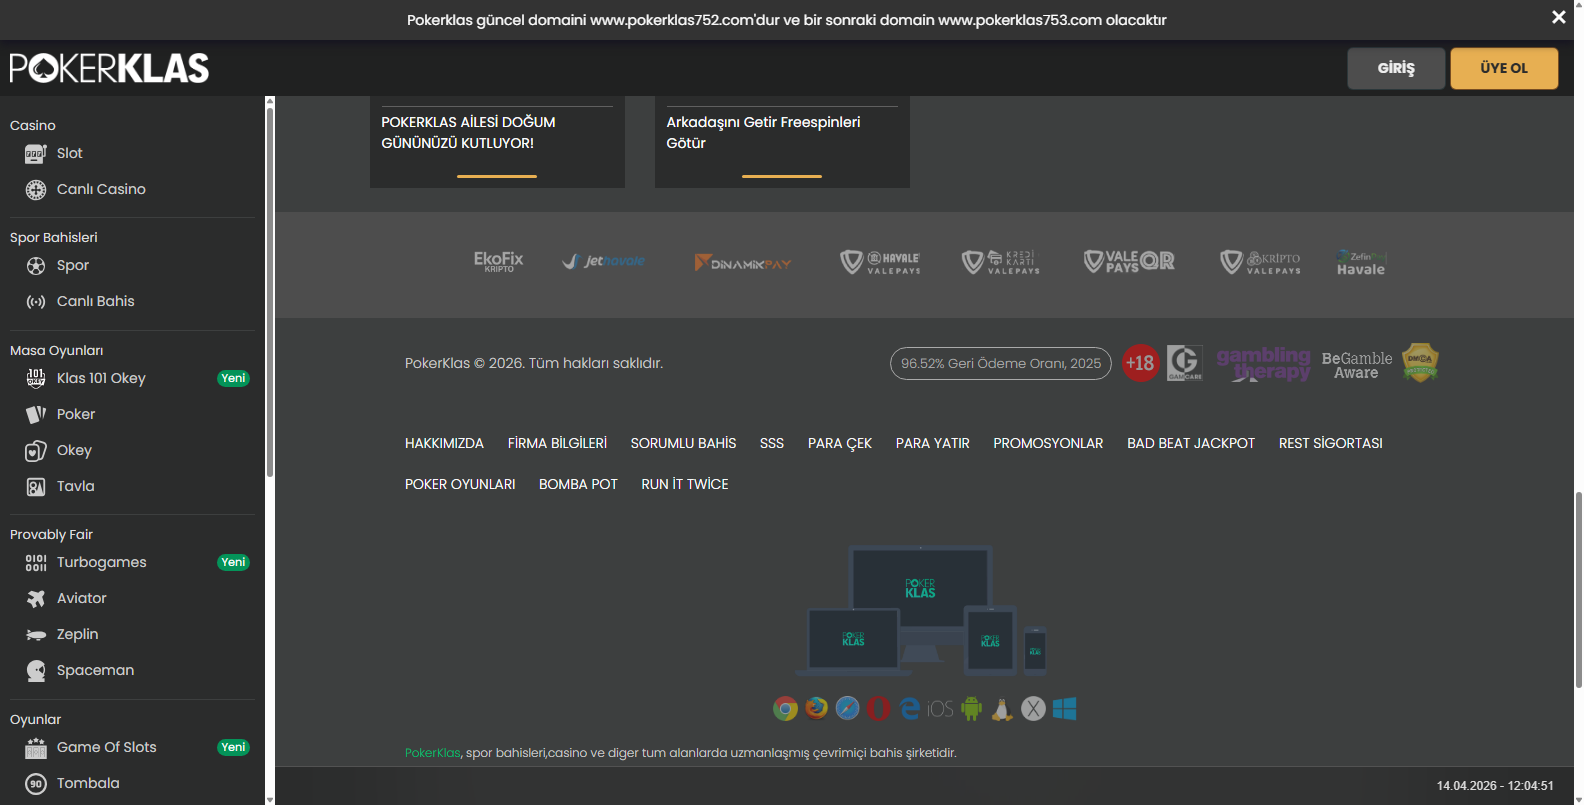Go to the PARA YATIR page
Viewport: 1584px width, 805px height.
tap(933, 443)
